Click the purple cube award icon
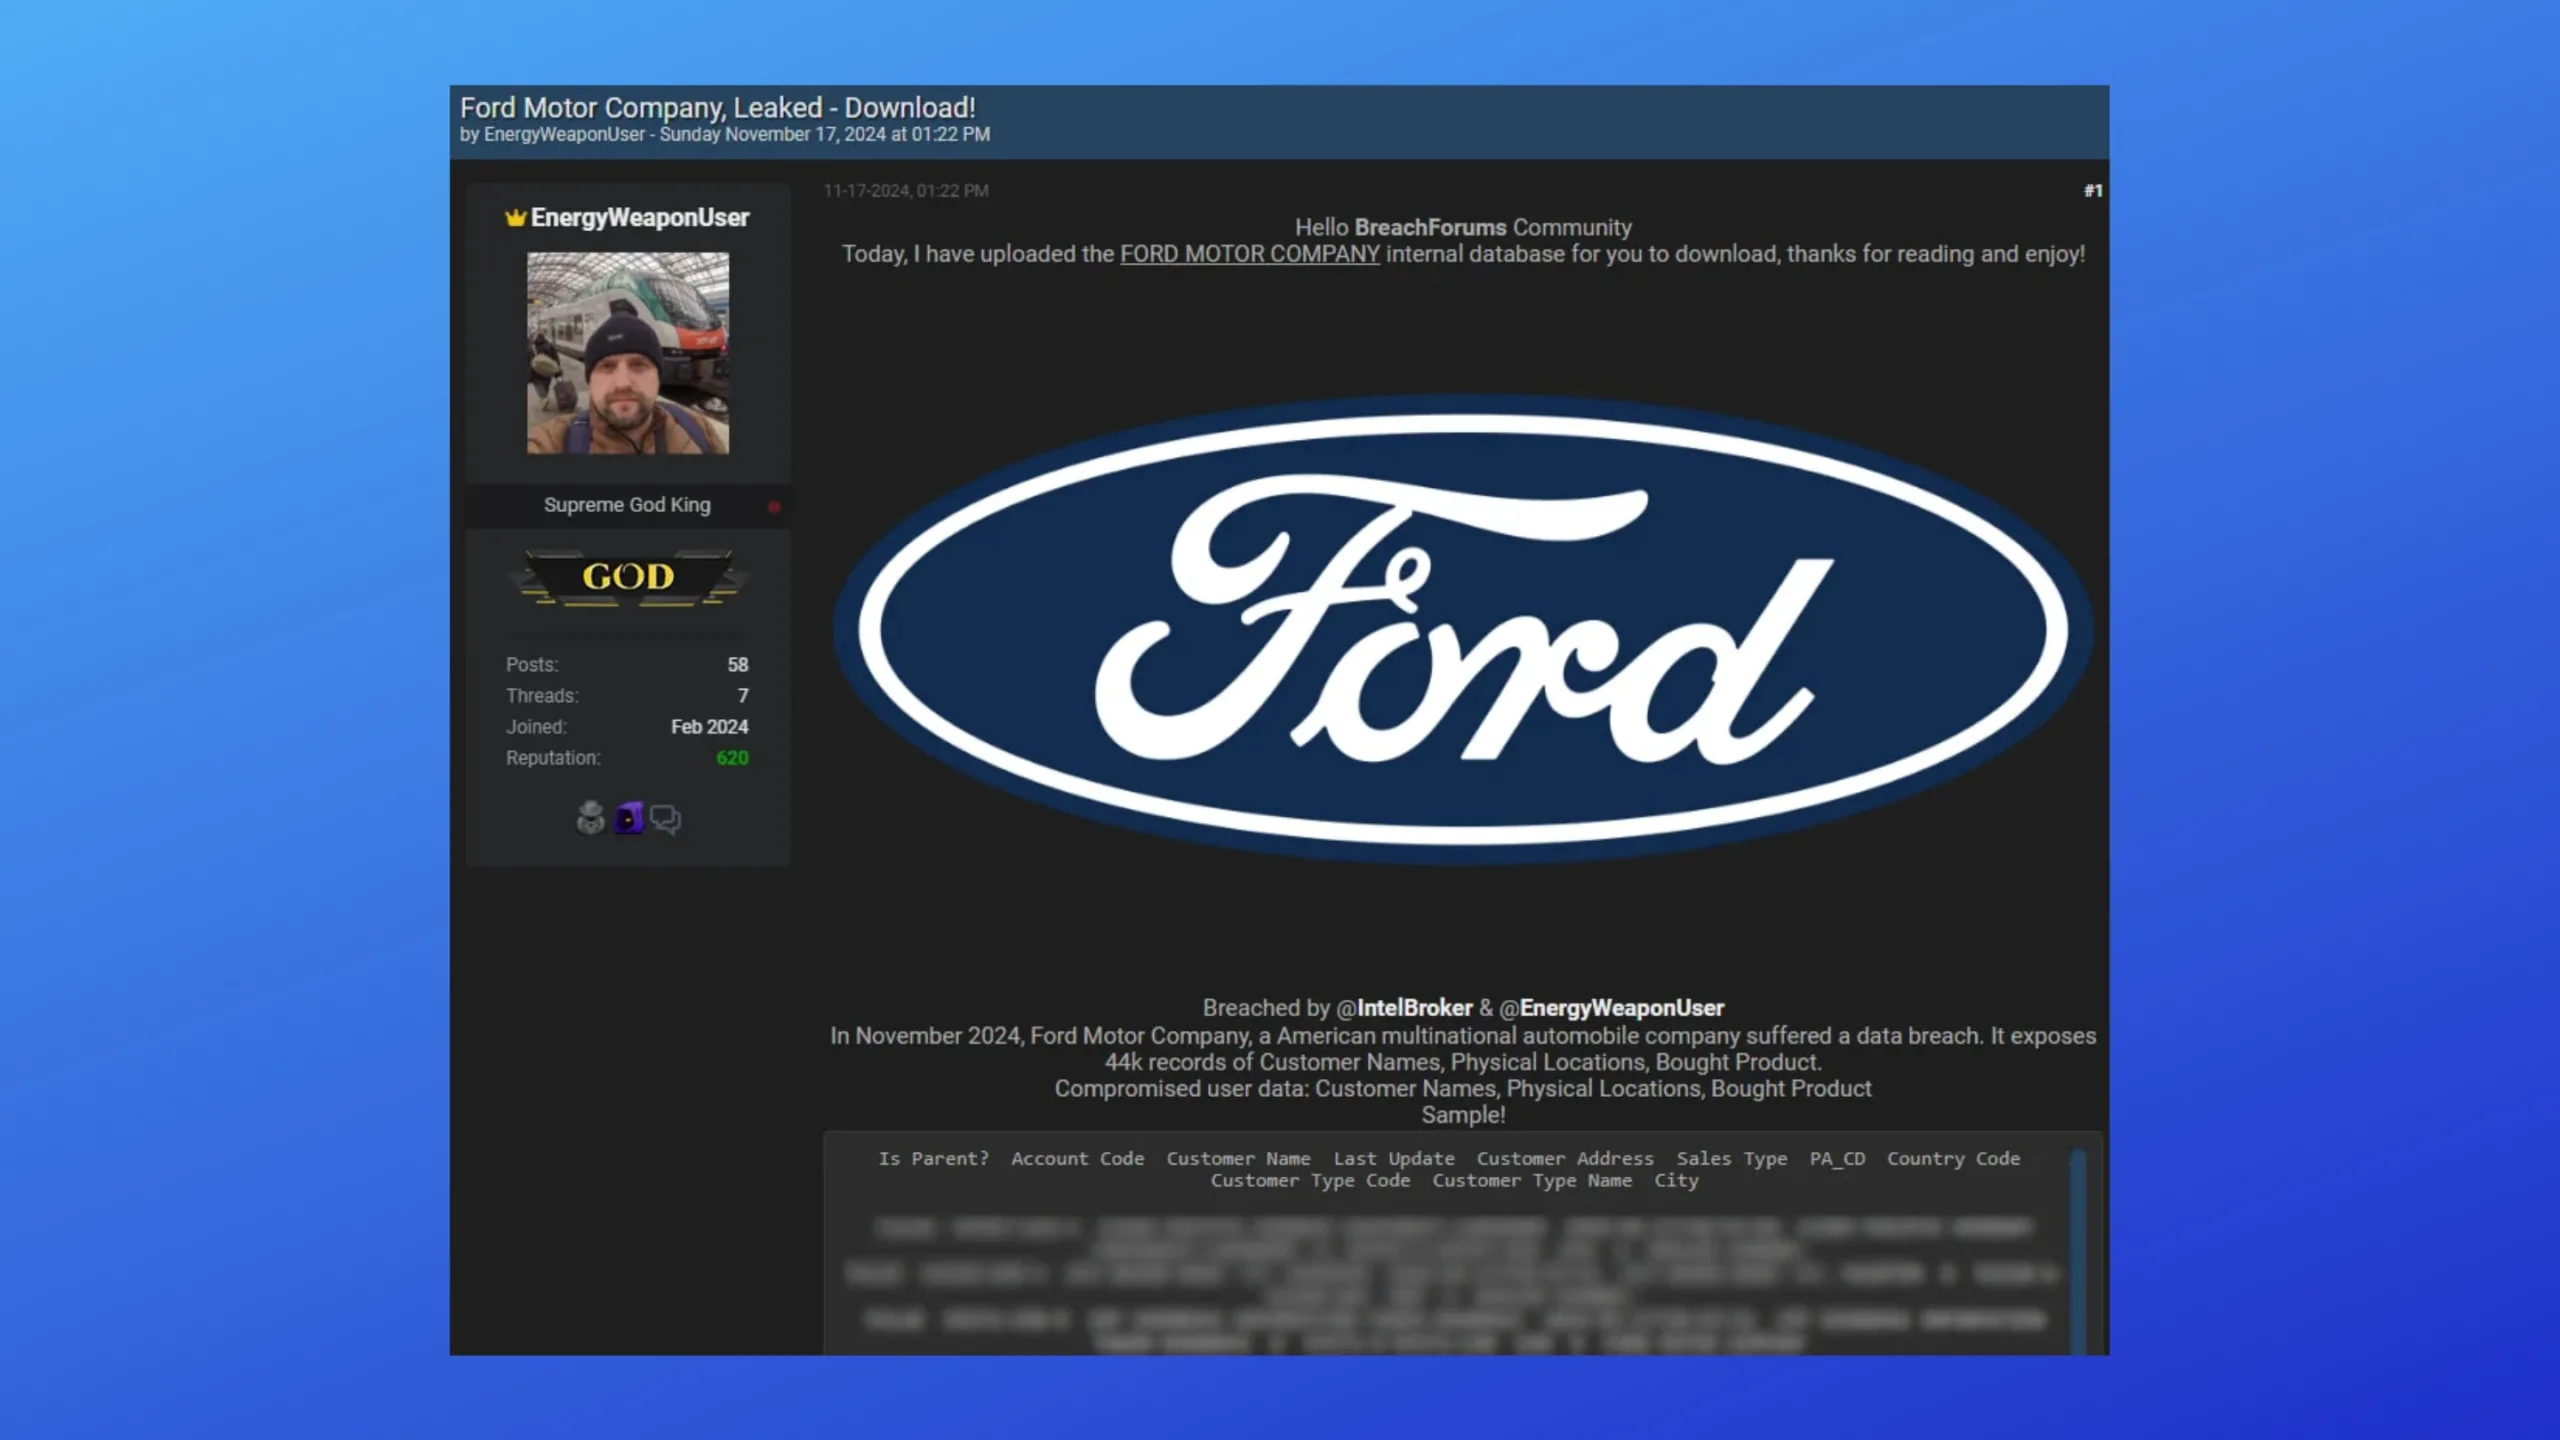Screen dimensions: 2560x1440 pos(628,818)
